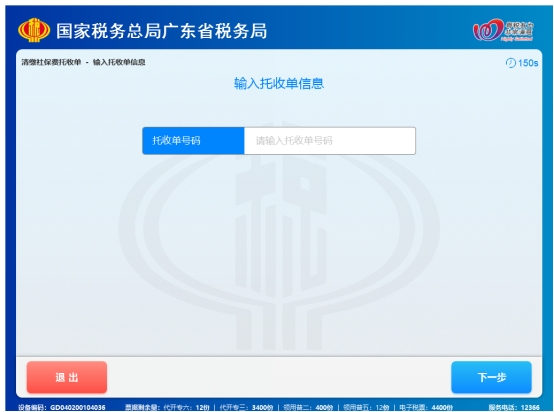Viewport: 554px width, 412px height.
Task: Click the 输入托收单信息 page heading
Action: coord(279,84)
